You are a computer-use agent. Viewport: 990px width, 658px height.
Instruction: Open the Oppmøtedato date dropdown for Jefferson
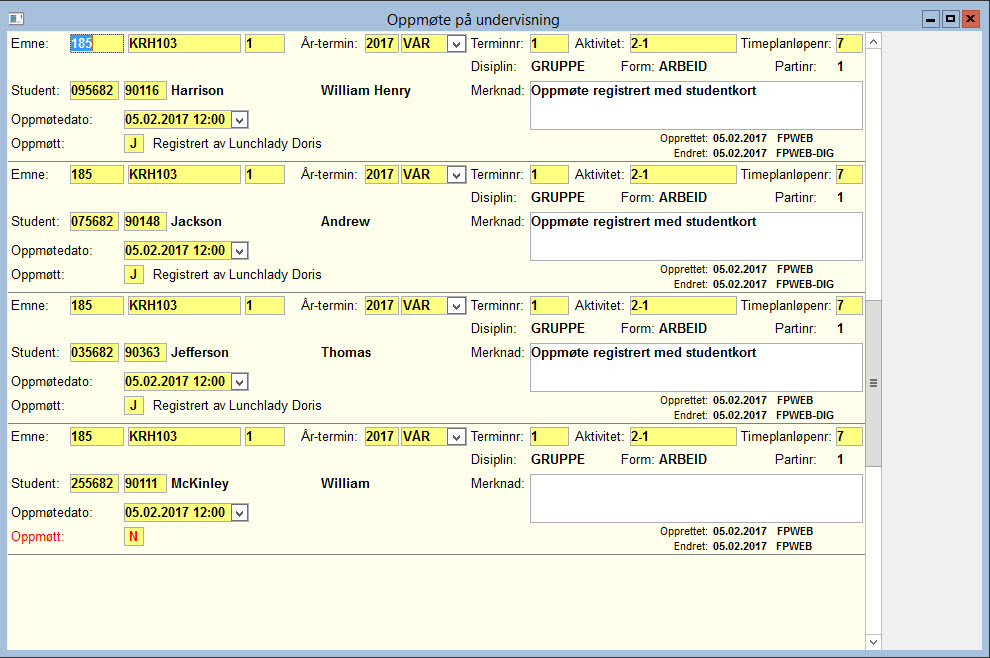[240, 382]
